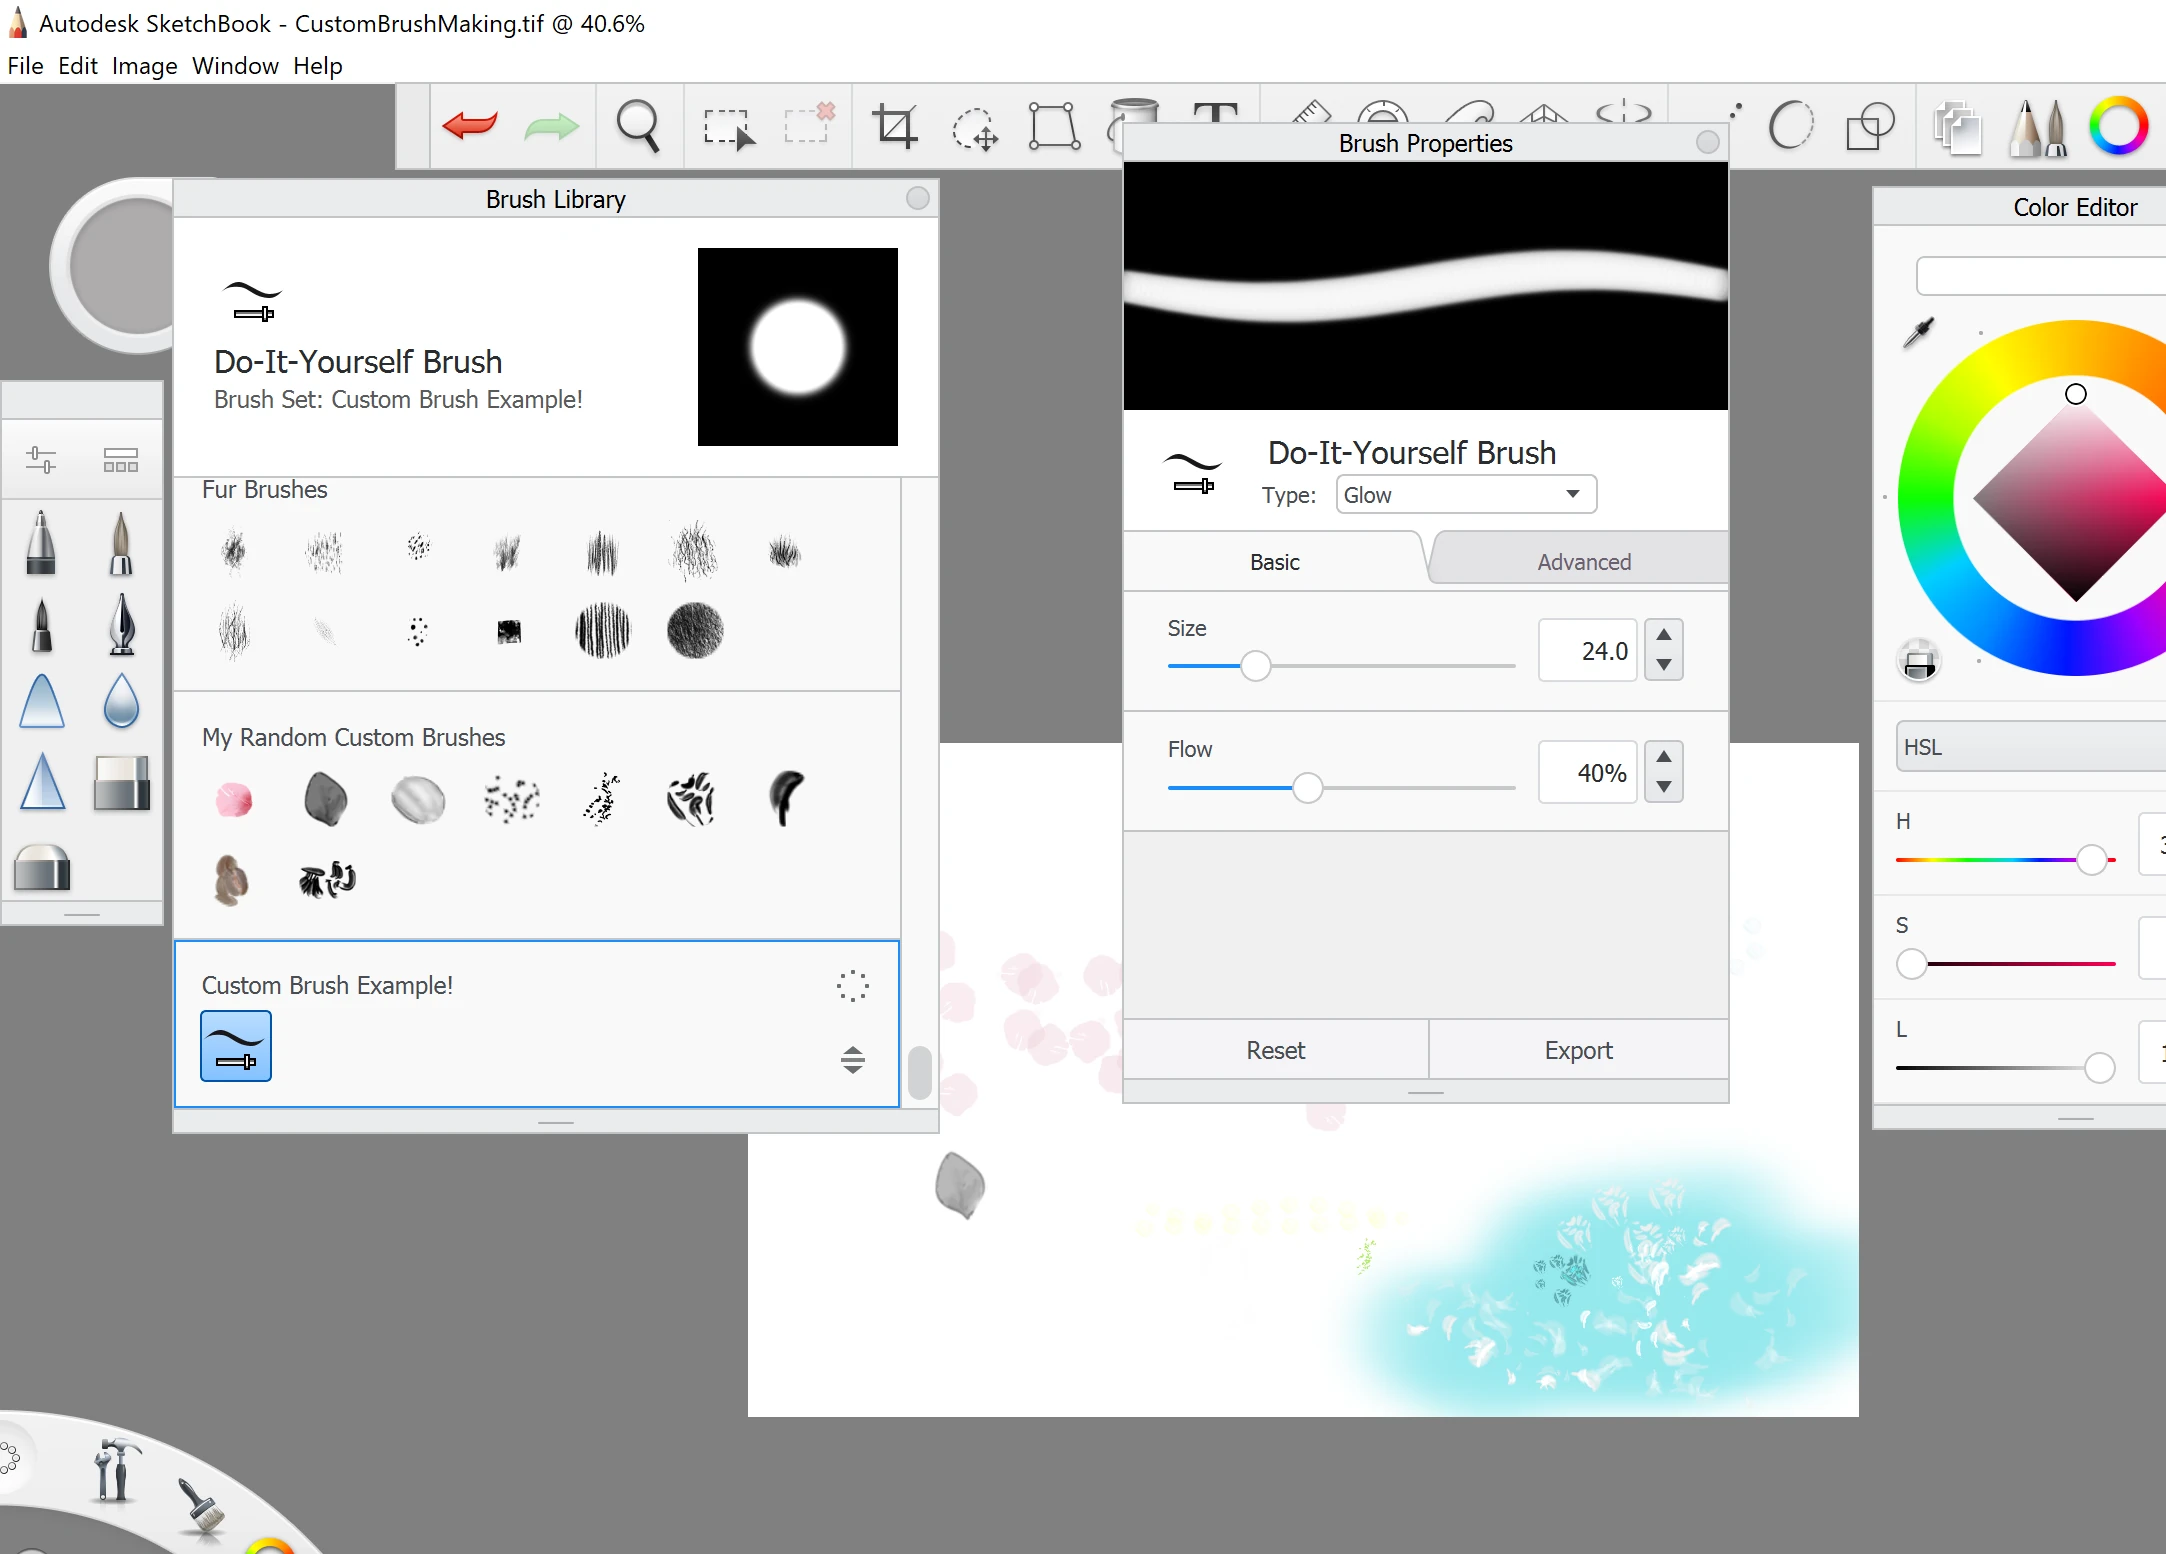Image resolution: width=2166 pixels, height=1554 pixels.
Task: Open the Color wheel toolbar icon
Action: pyautogui.click(x=2118, y=127)
